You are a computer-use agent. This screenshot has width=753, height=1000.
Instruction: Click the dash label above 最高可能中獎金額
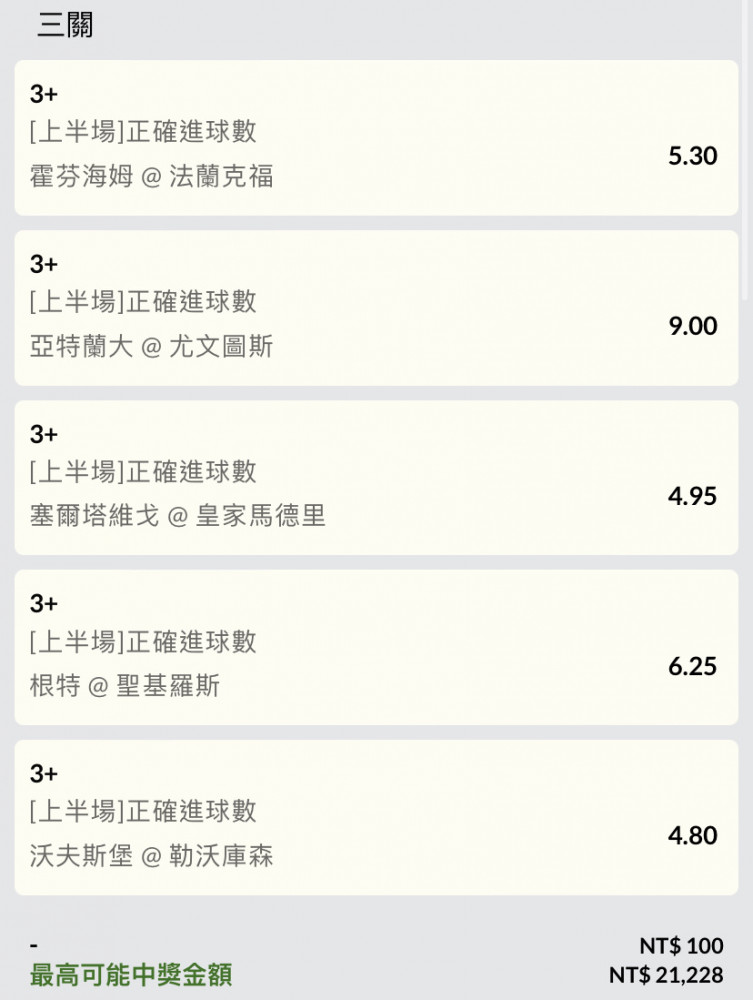click(x=34, y=945)
